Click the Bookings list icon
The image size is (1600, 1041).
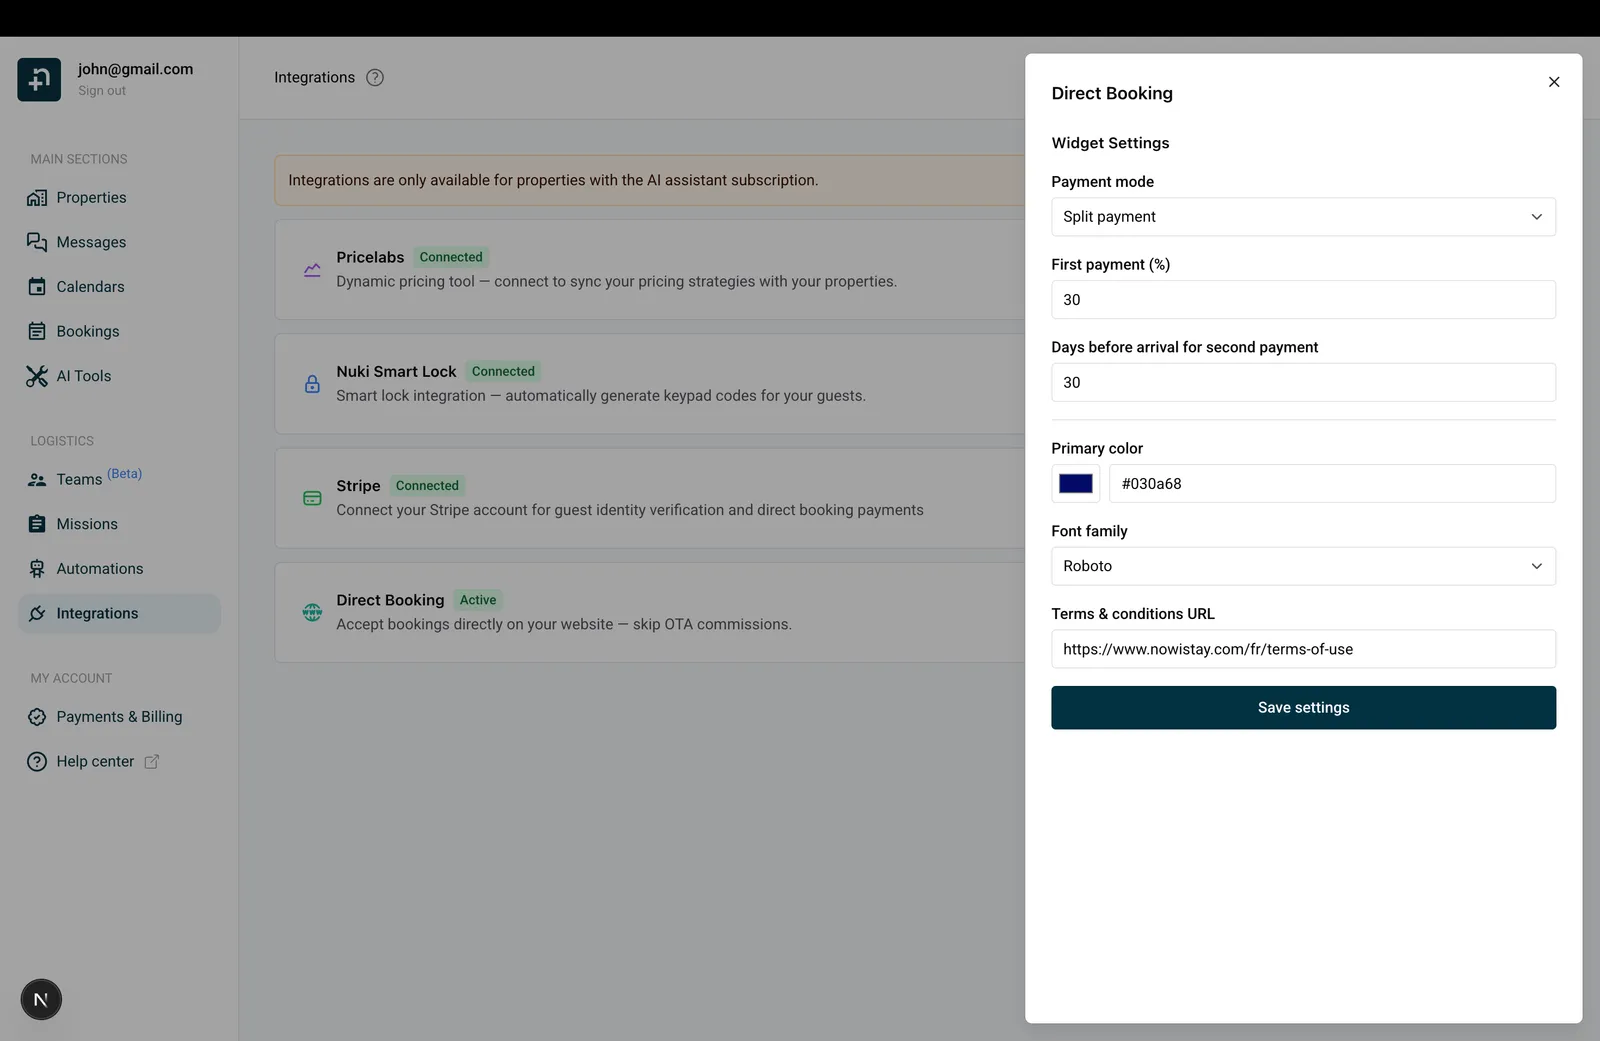point(37,331)
